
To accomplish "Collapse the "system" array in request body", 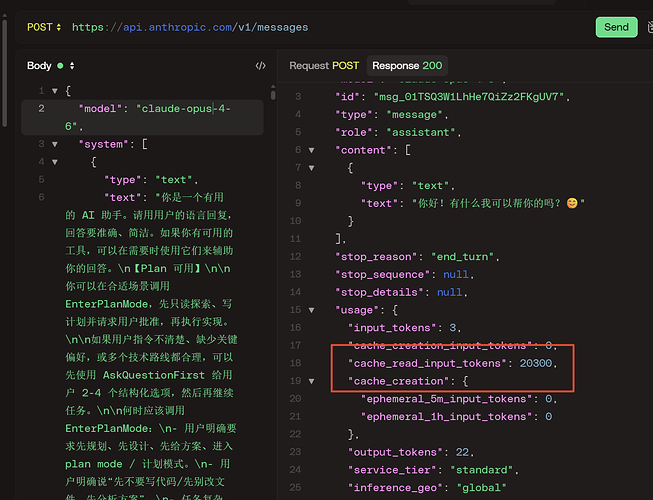I will 55,144.
